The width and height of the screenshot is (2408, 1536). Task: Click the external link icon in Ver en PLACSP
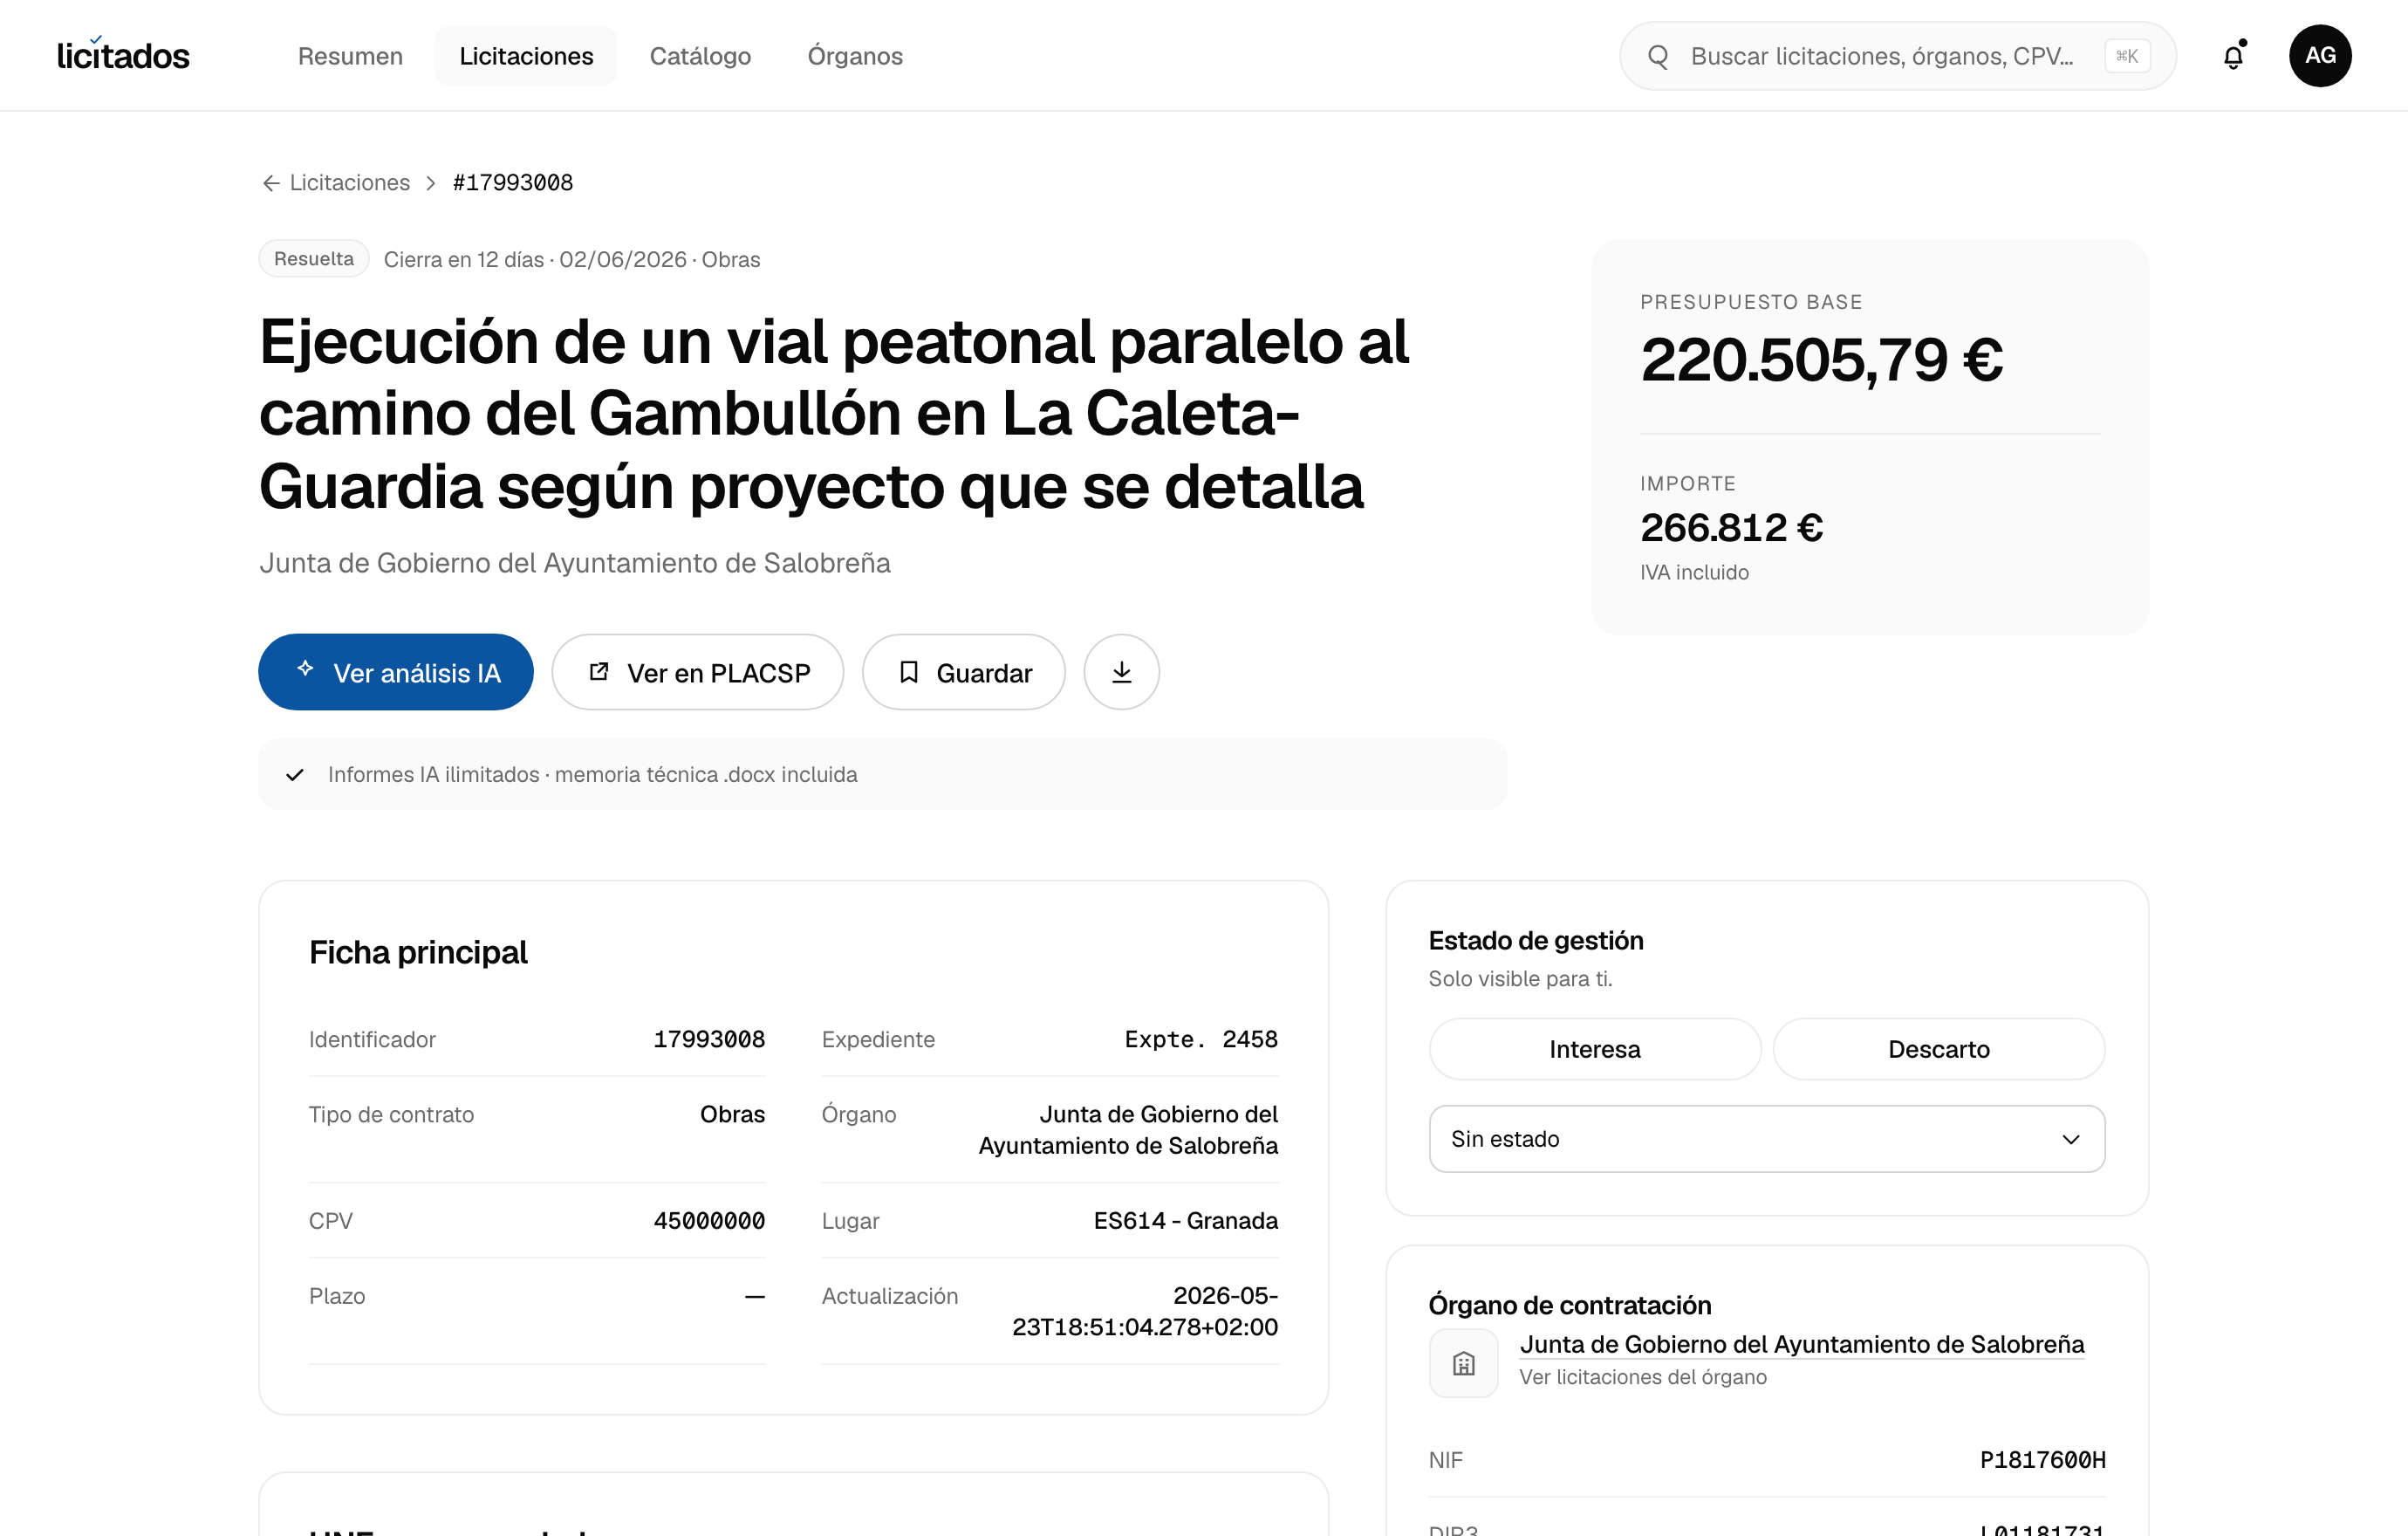(x=599, y=672)
